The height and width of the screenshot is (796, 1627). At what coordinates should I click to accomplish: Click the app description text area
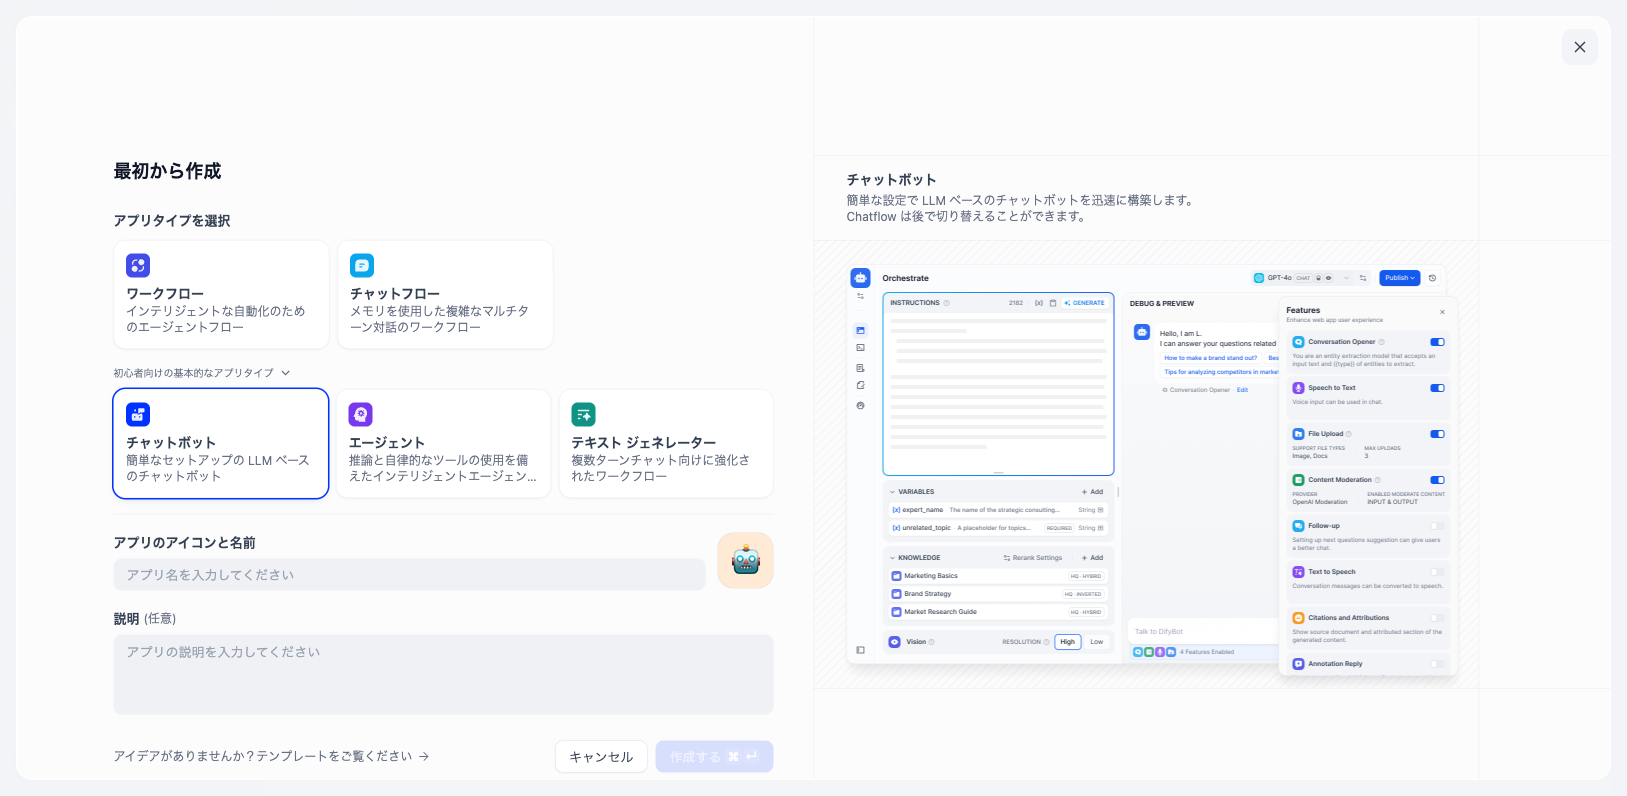443,674
